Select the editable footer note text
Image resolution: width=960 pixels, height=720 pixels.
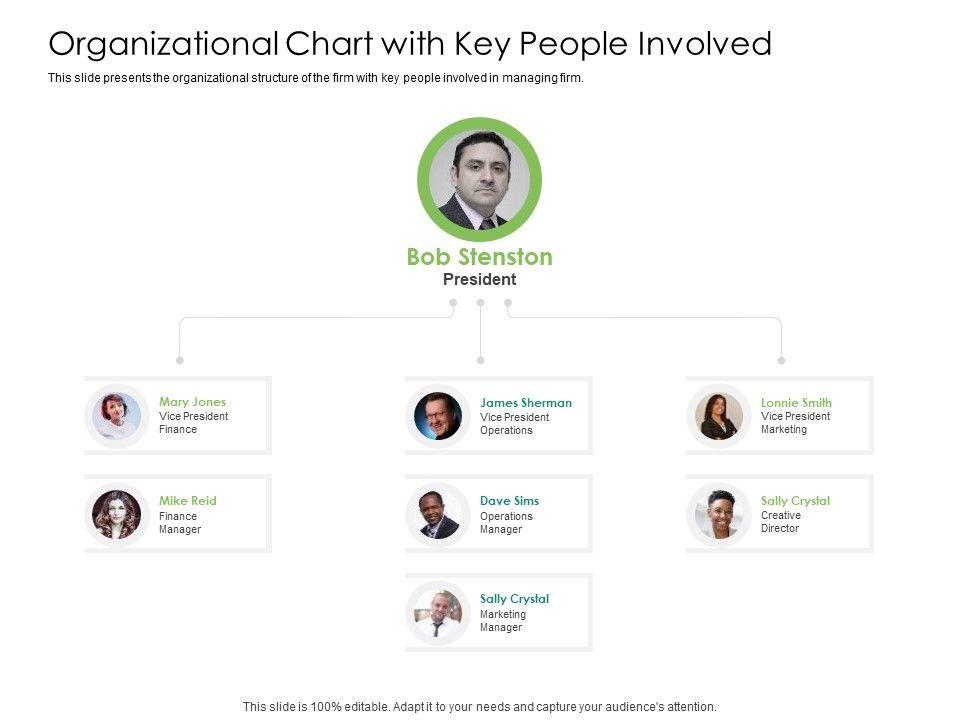pos(480,706)
